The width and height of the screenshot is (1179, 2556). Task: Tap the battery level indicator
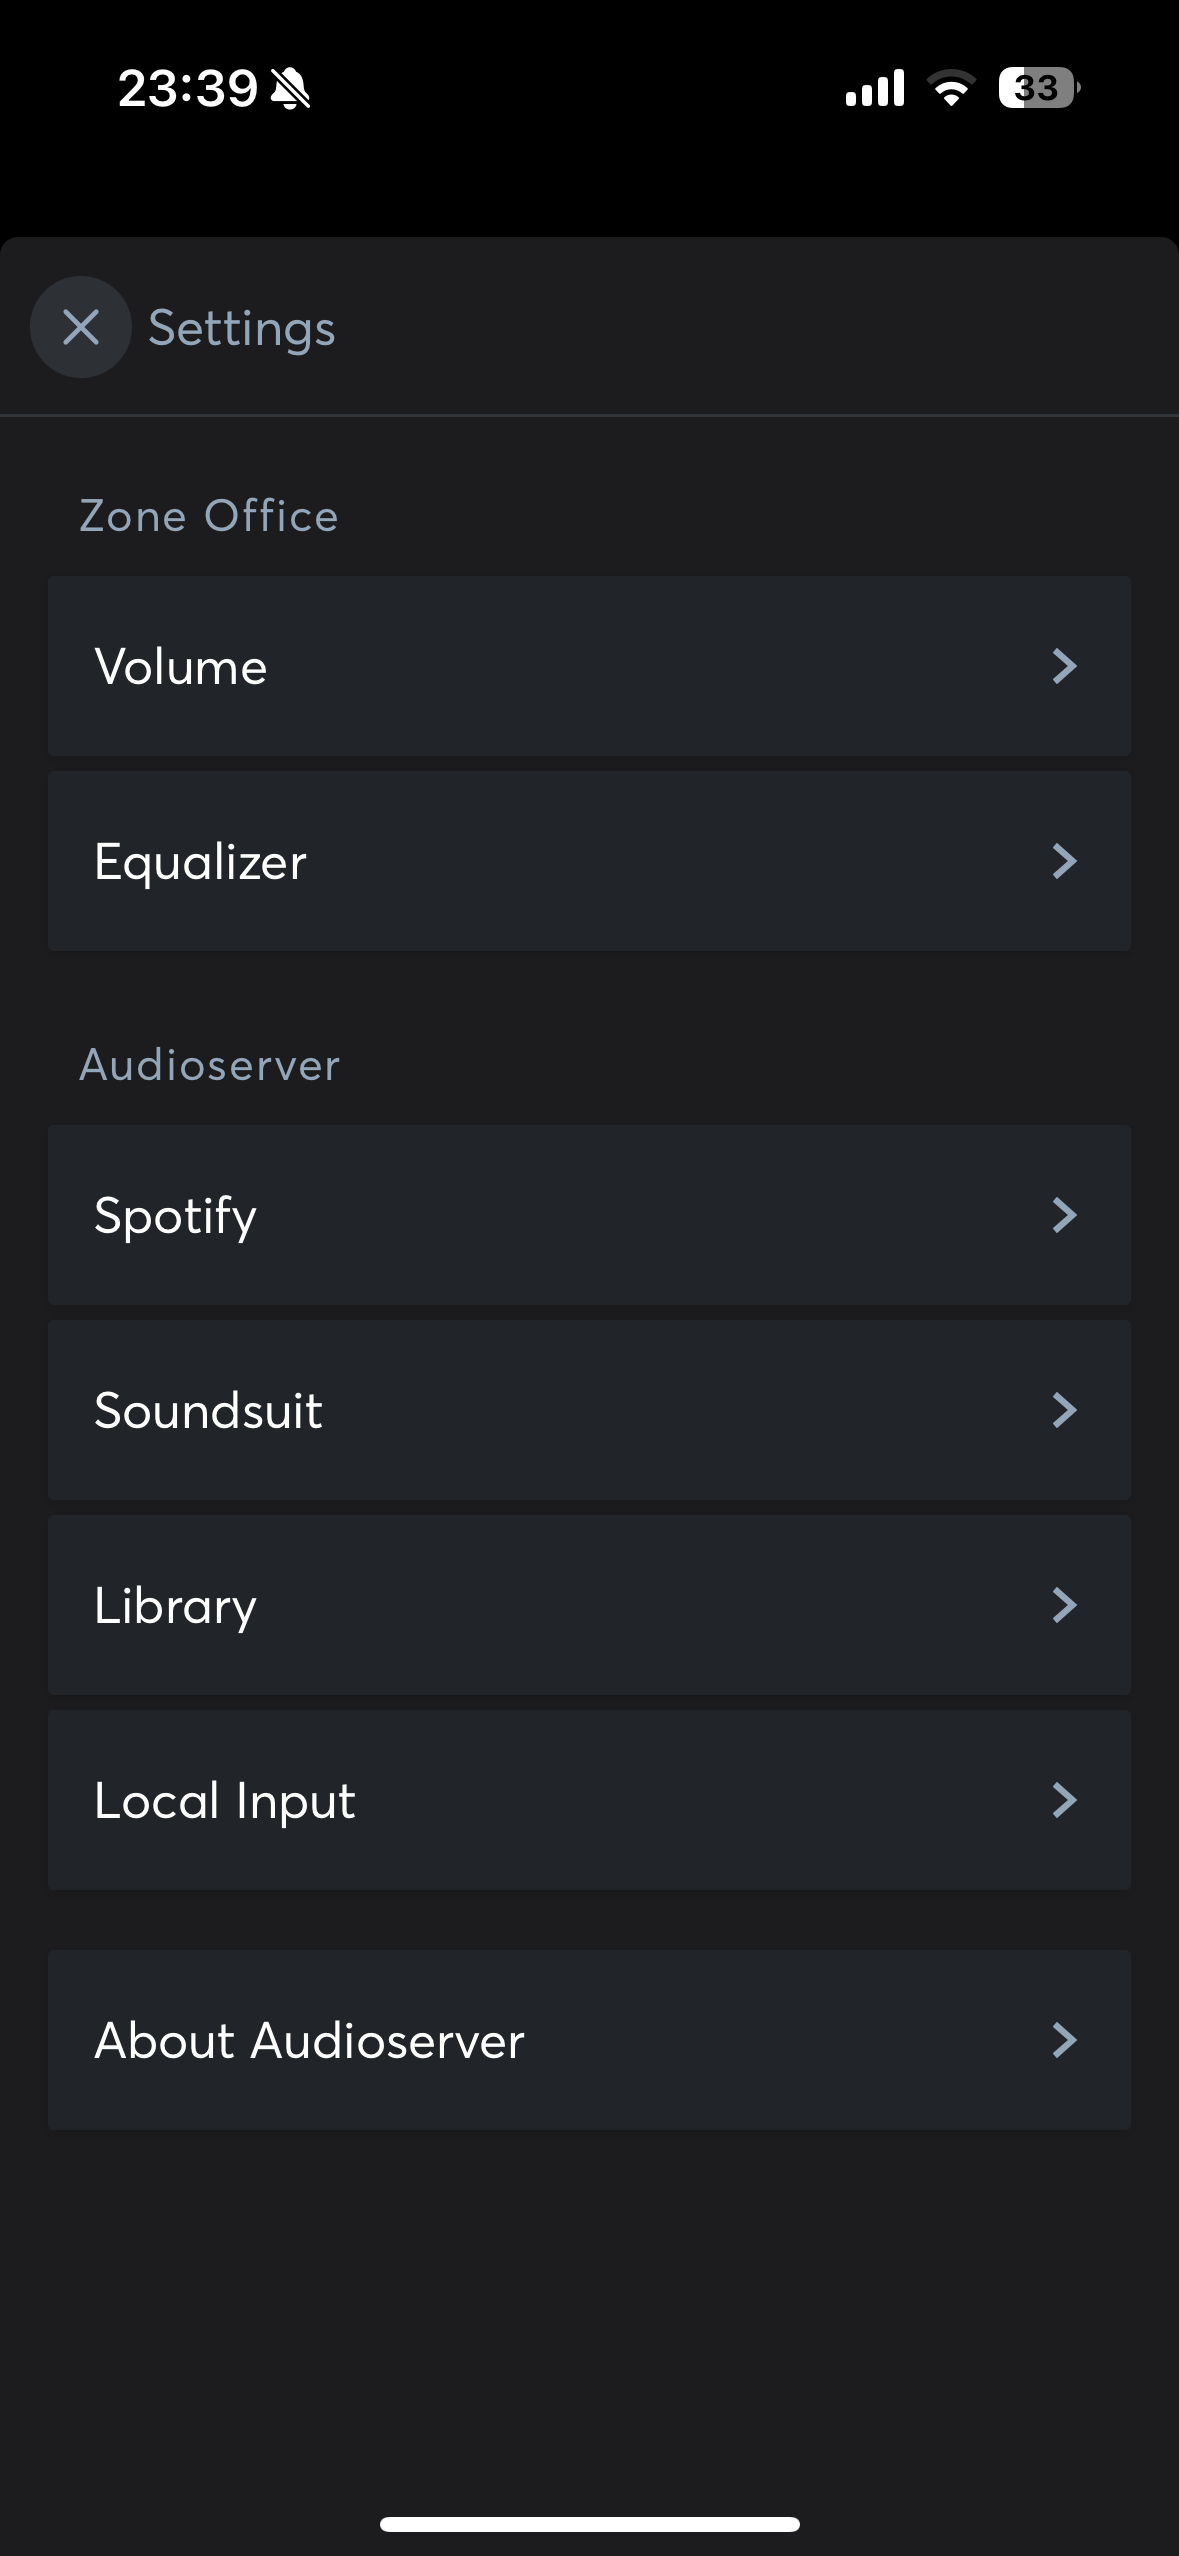click(x=1038, y=88)
